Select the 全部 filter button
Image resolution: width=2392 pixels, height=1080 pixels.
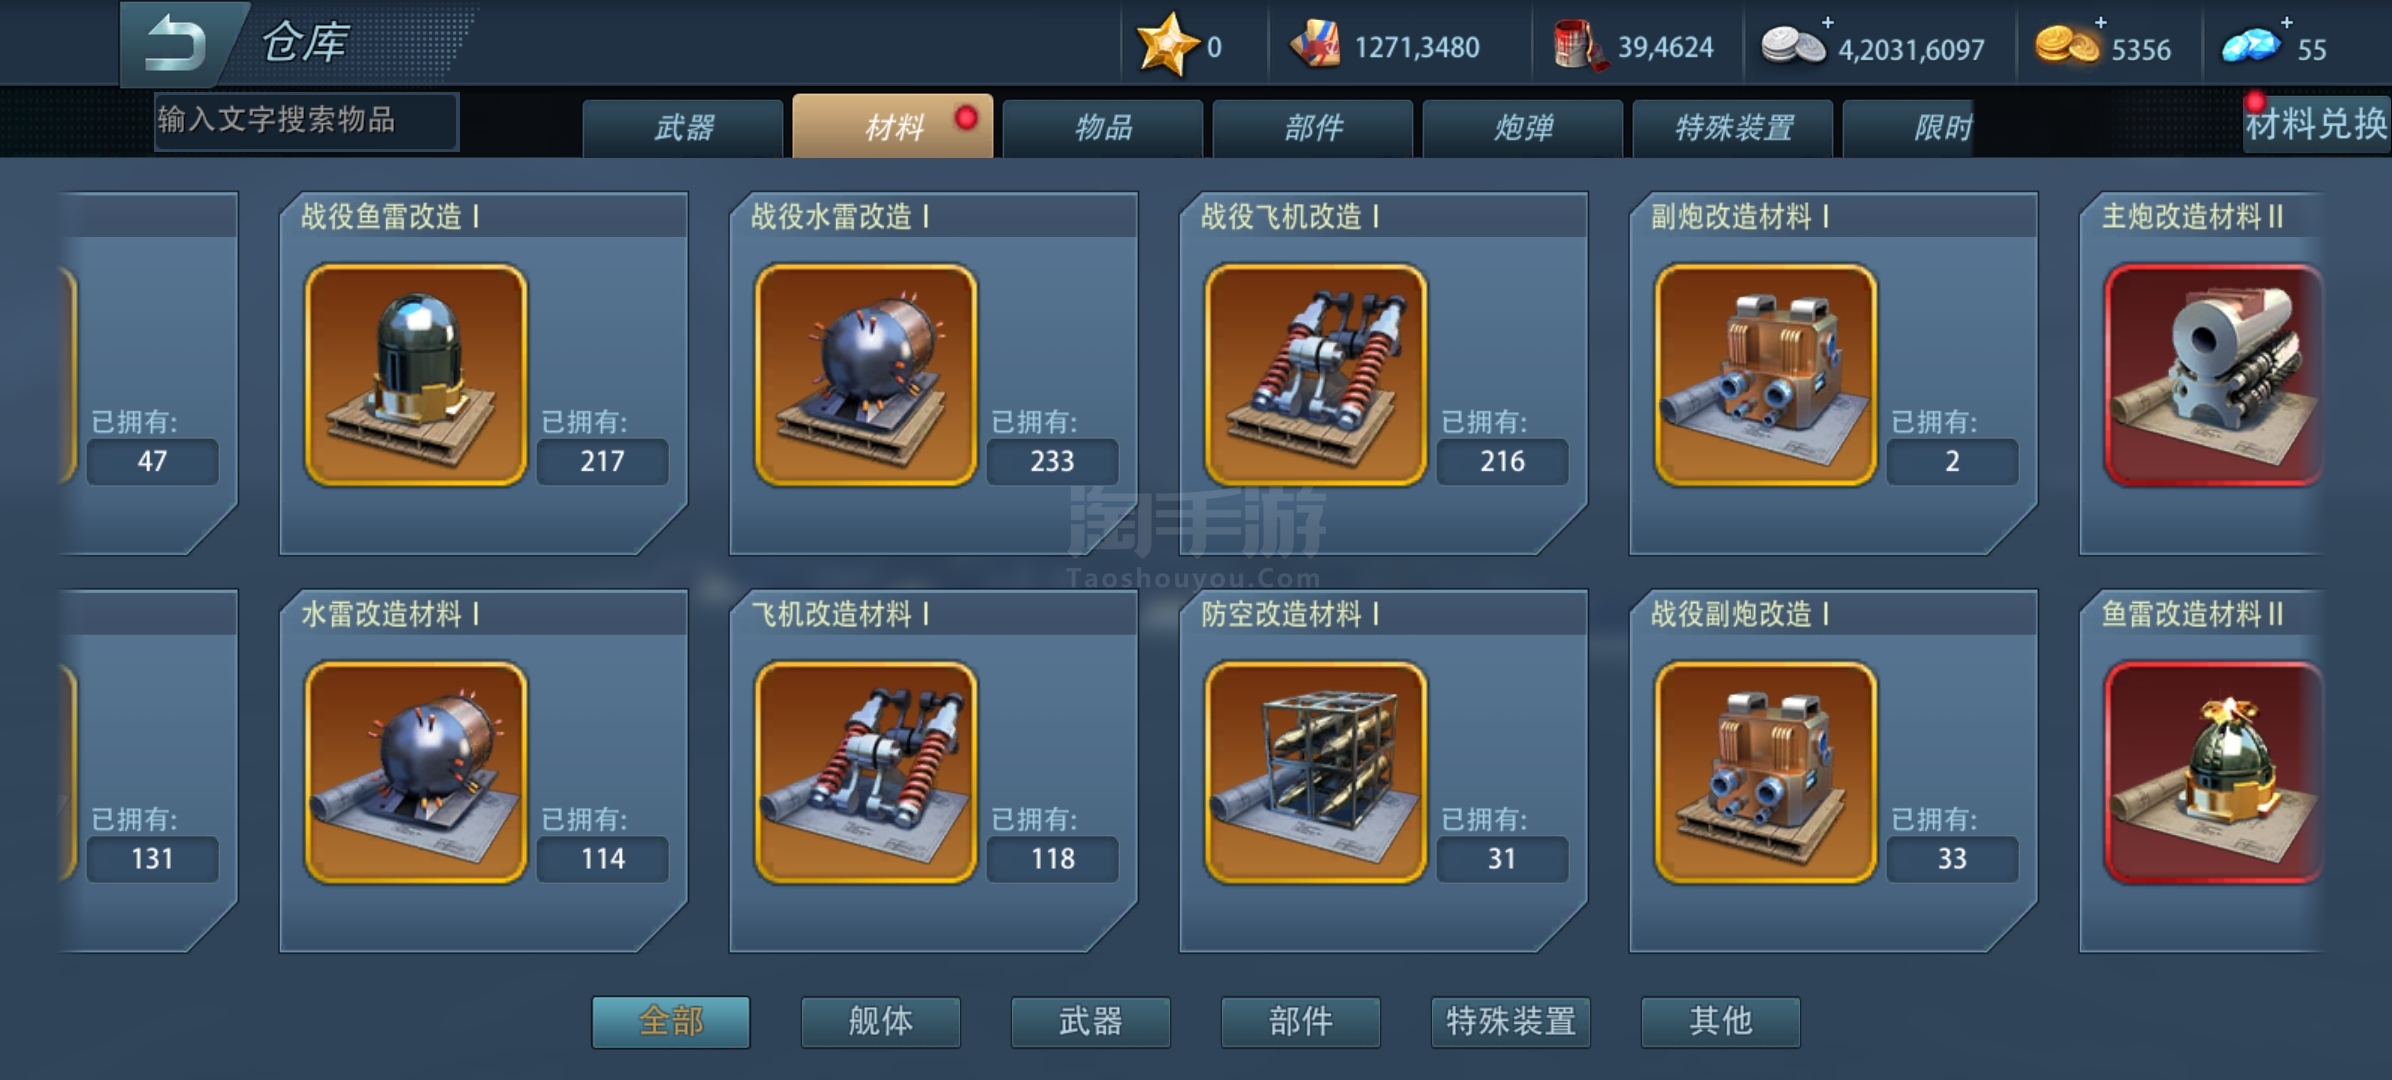pyautogui.click(x=671, y=1021)
